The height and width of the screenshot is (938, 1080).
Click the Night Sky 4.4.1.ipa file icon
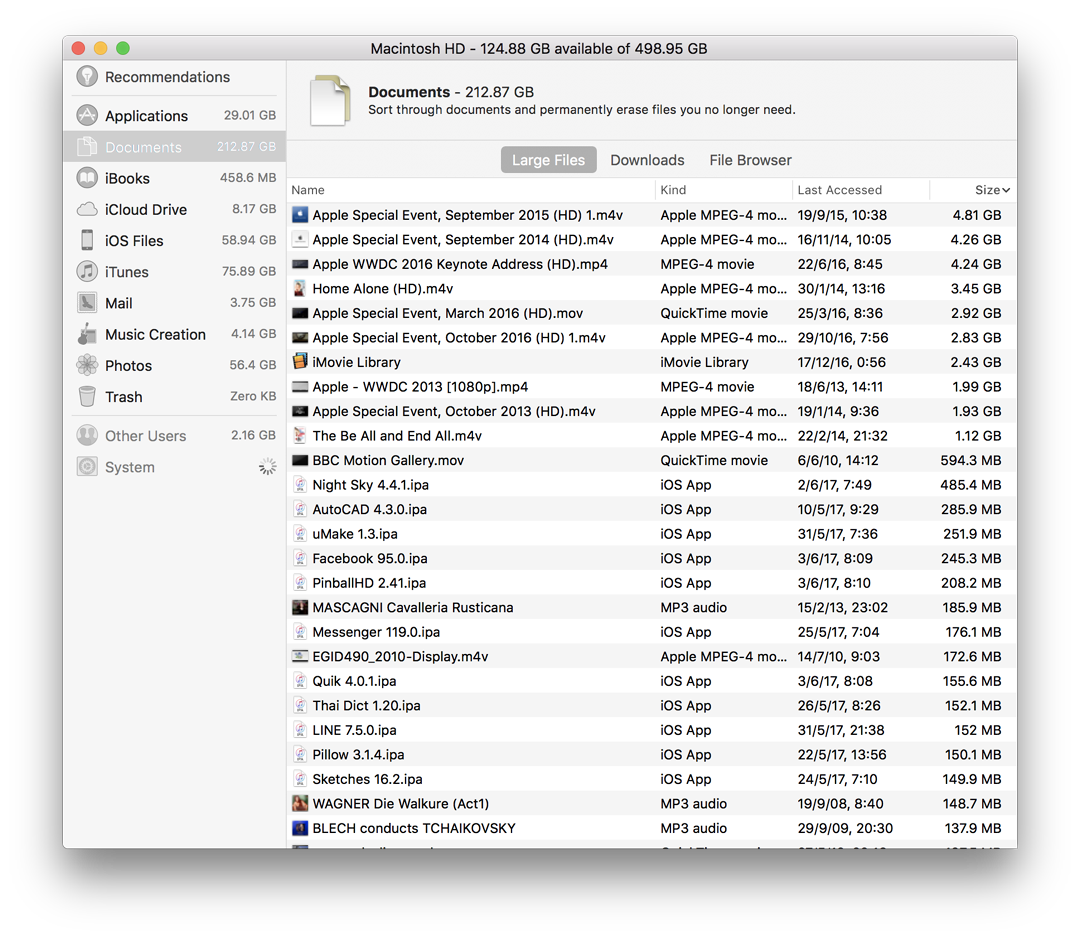300,484
